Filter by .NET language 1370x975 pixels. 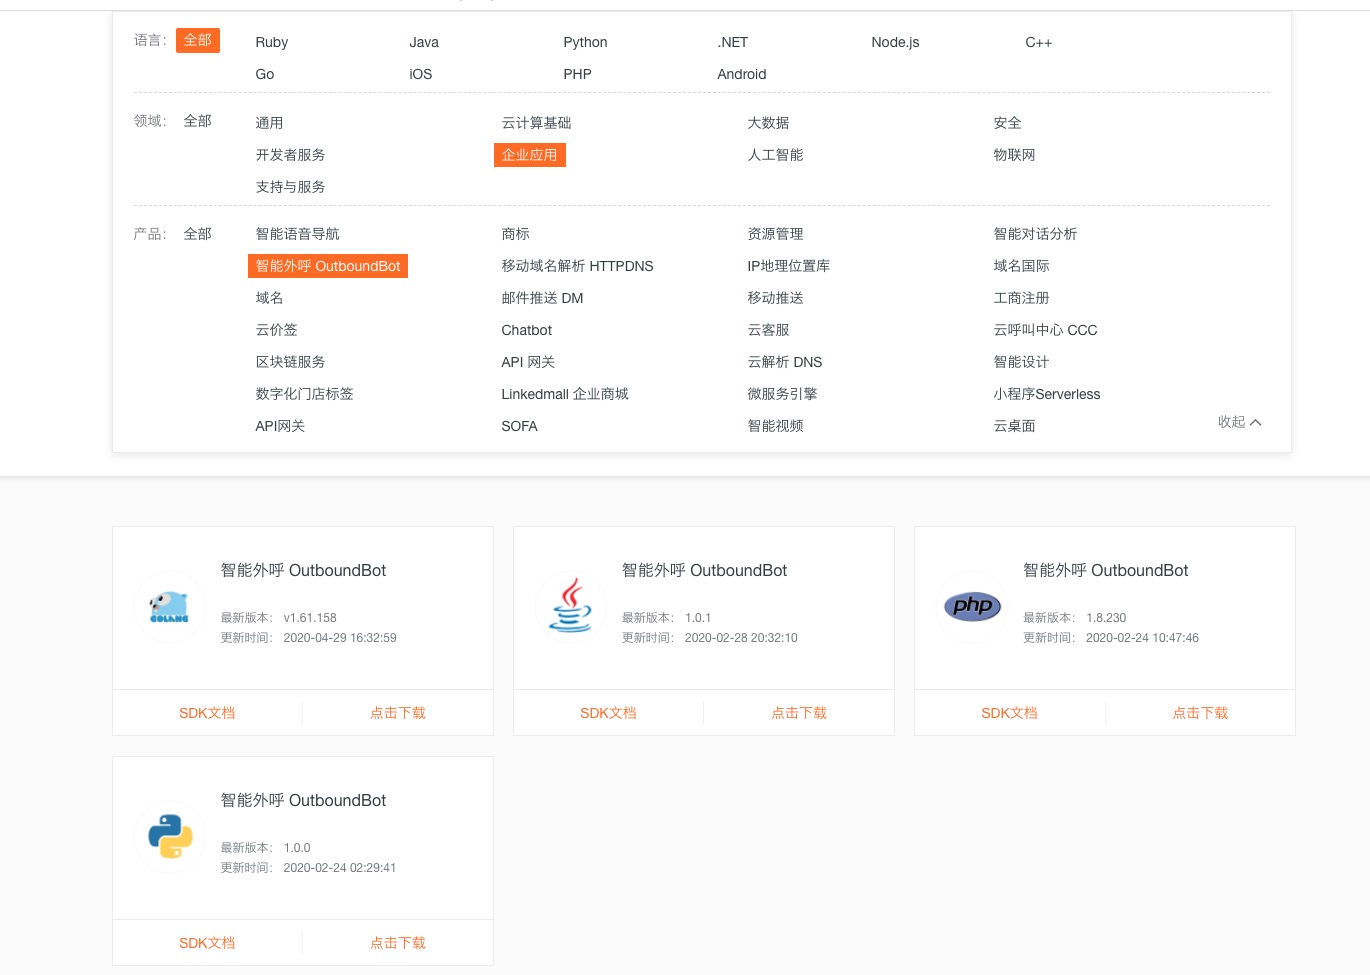733,42
